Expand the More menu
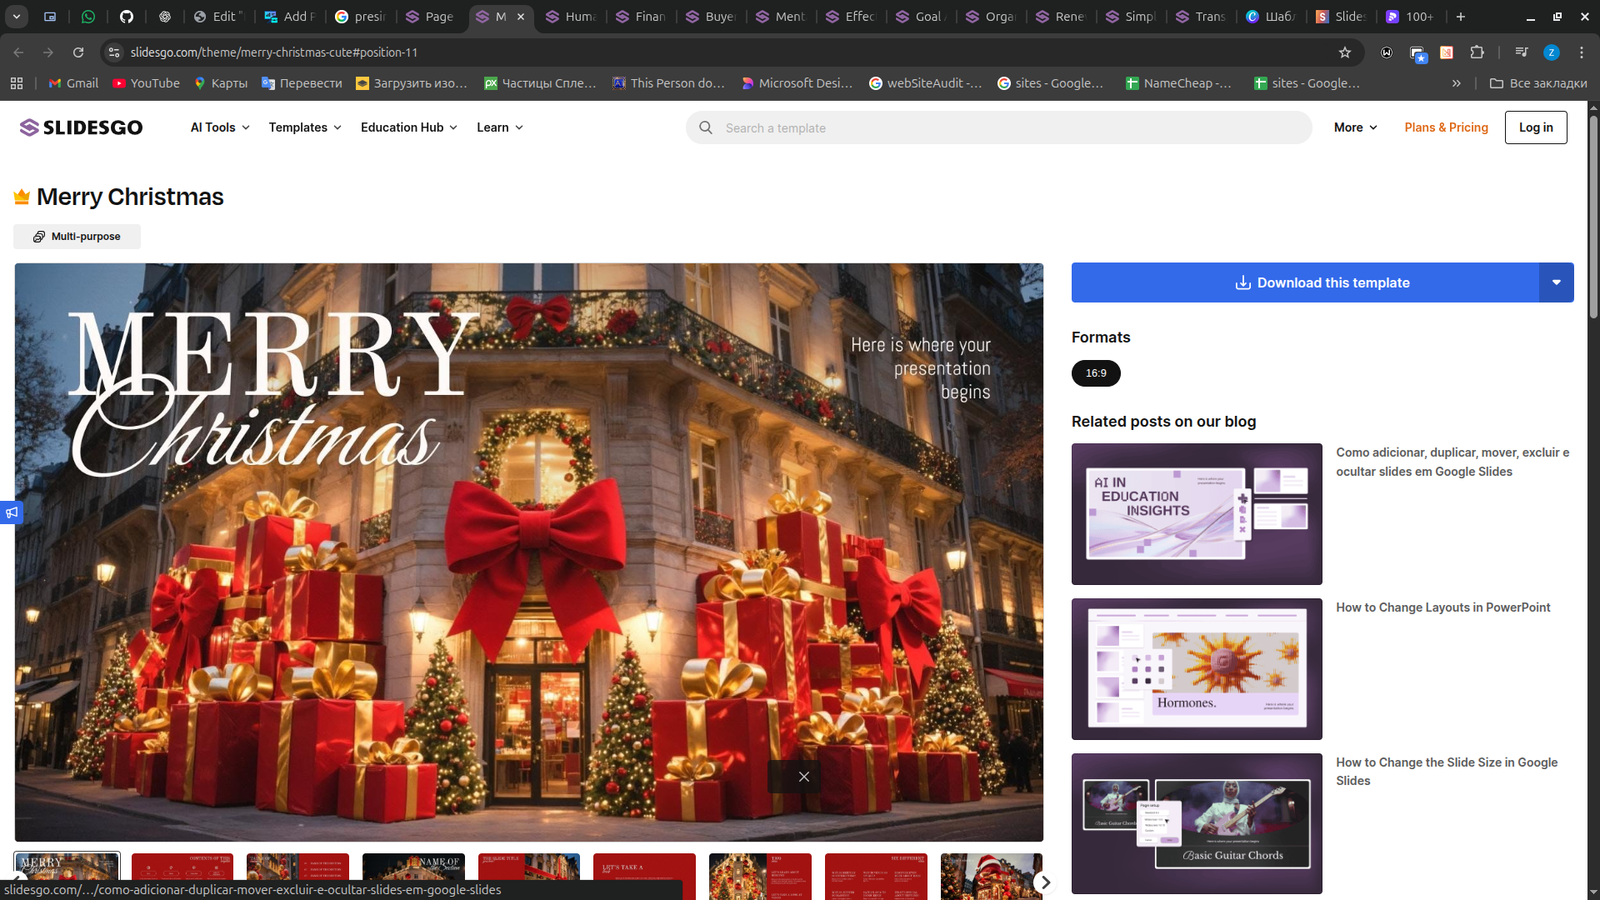Image resolution: width=1600 pixels, height=900 pixels. 1355,127
